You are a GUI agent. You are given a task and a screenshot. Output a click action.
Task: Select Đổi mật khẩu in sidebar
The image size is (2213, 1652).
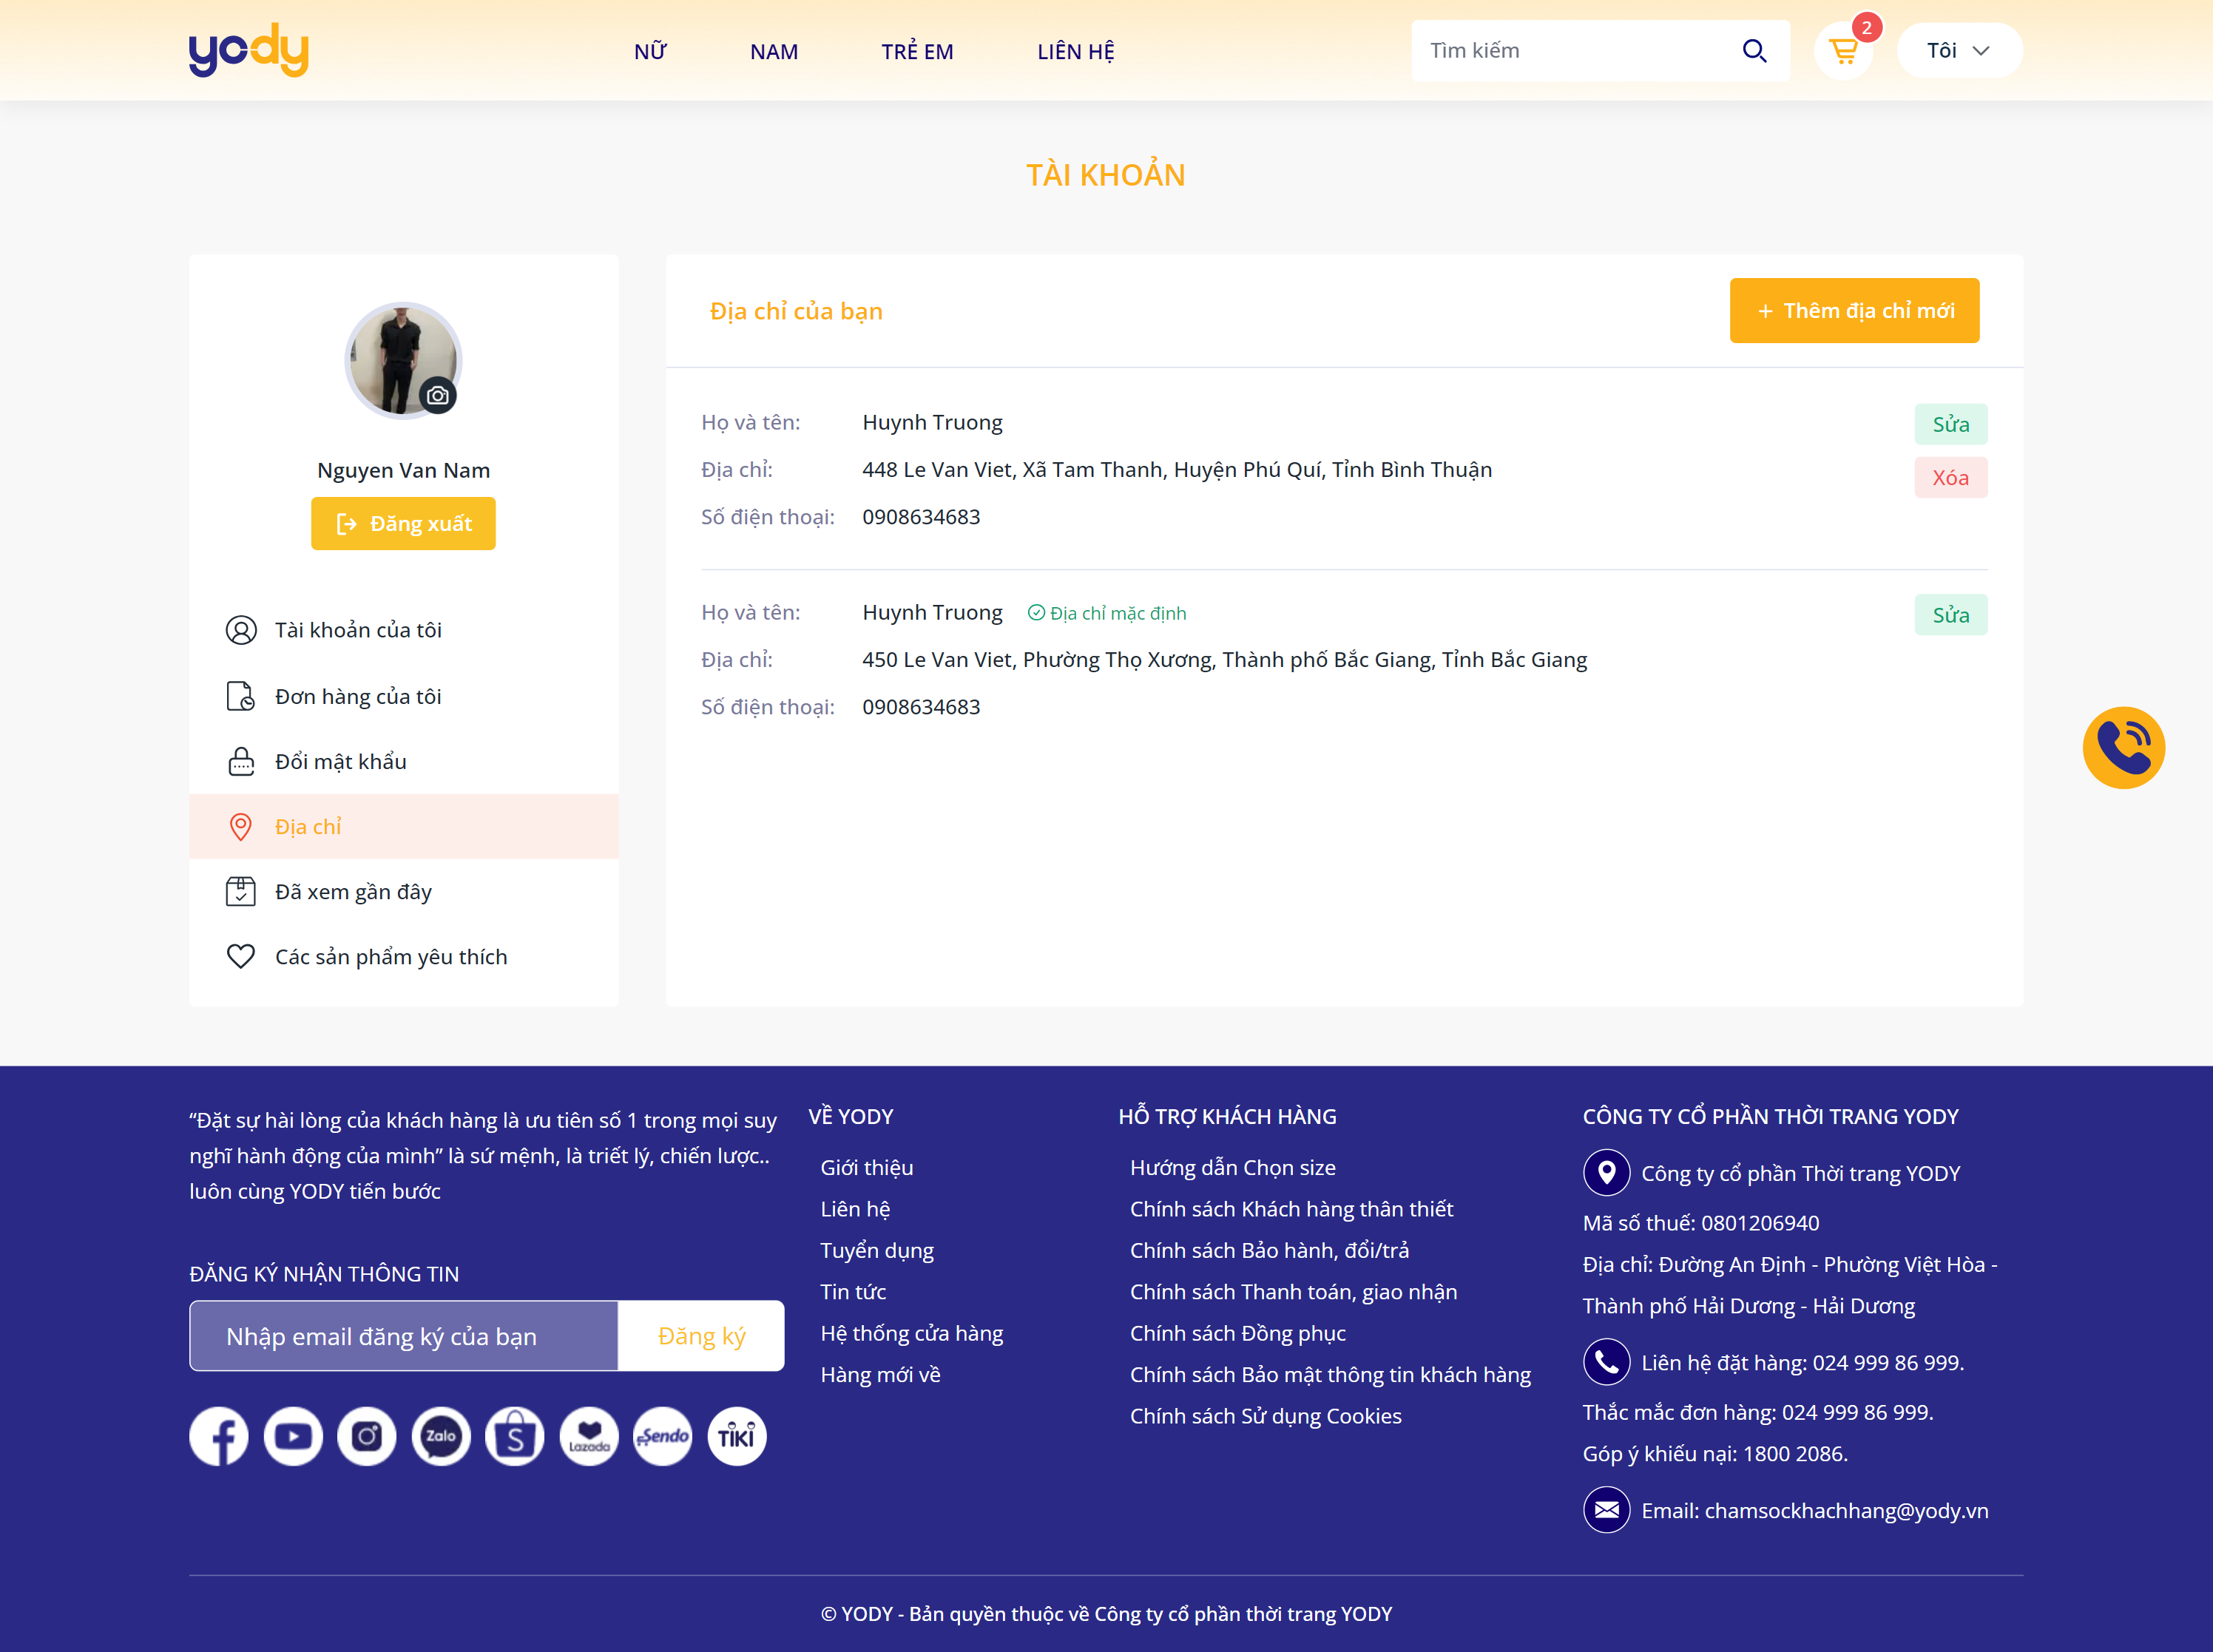pyautogui.click(x=340, y=762)
